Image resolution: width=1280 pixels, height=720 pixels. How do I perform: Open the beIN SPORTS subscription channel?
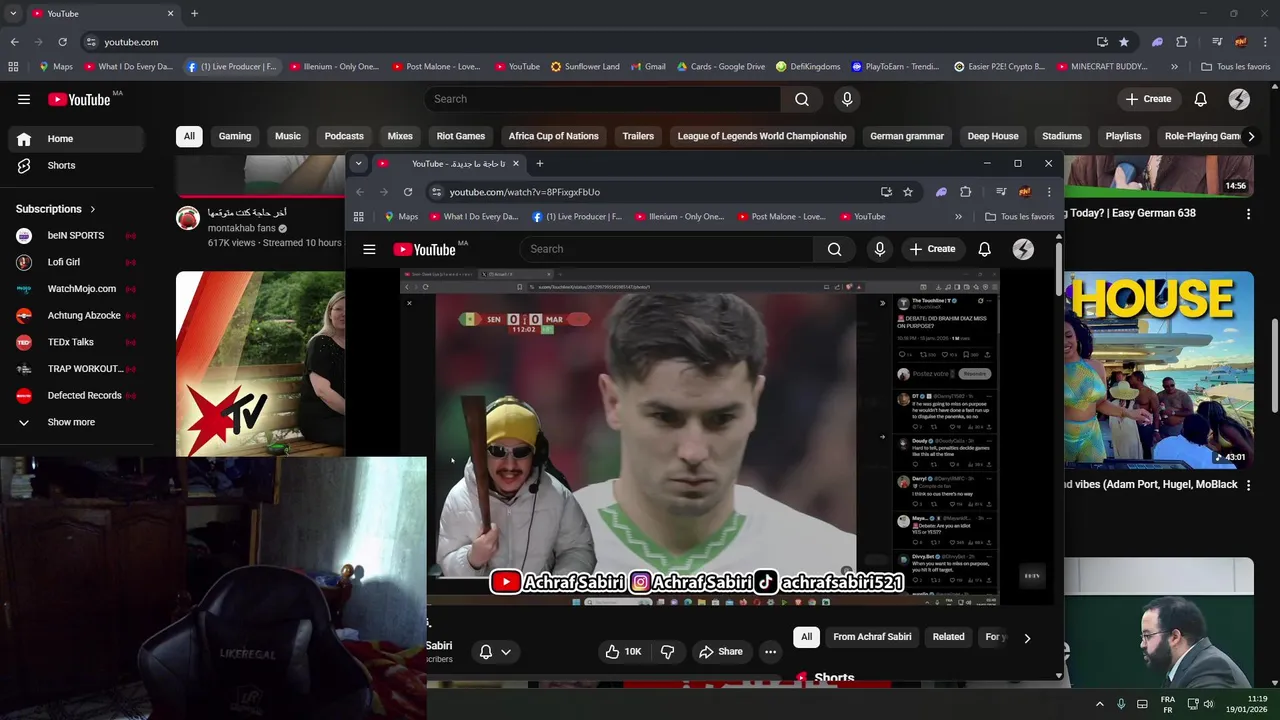[x=77, y=235]
